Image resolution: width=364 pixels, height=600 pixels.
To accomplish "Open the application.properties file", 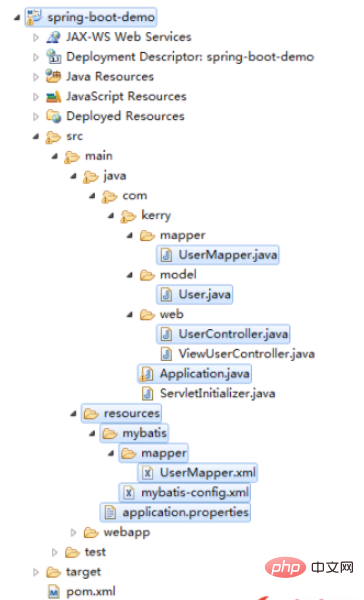I will (175, 513).
